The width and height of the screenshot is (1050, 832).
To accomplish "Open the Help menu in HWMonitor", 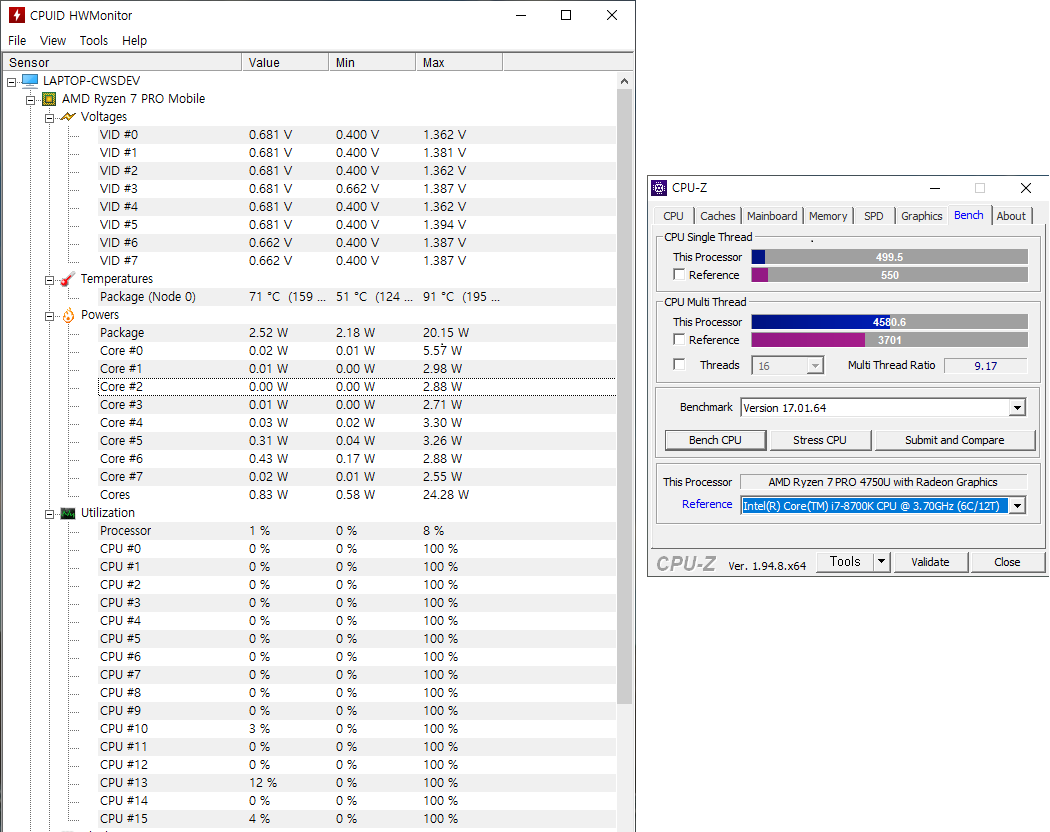I will point(135,41).
